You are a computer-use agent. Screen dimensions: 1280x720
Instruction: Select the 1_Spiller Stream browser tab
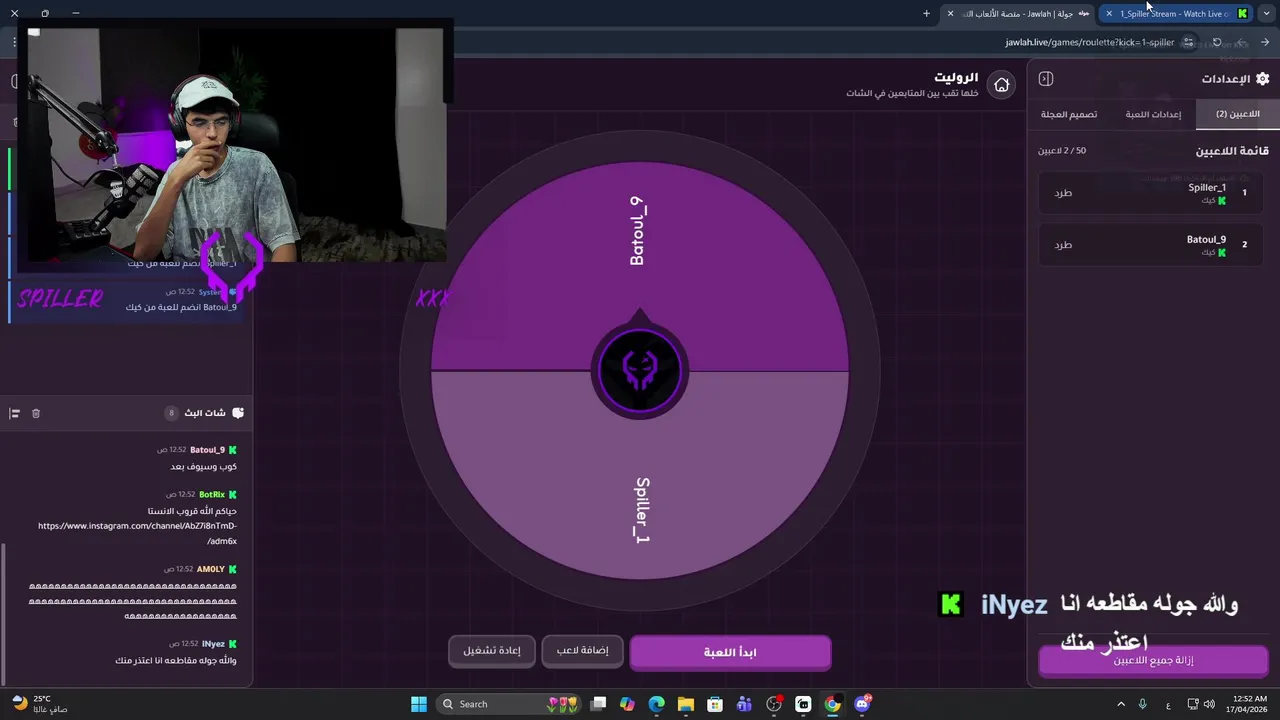pos(1175,14)
